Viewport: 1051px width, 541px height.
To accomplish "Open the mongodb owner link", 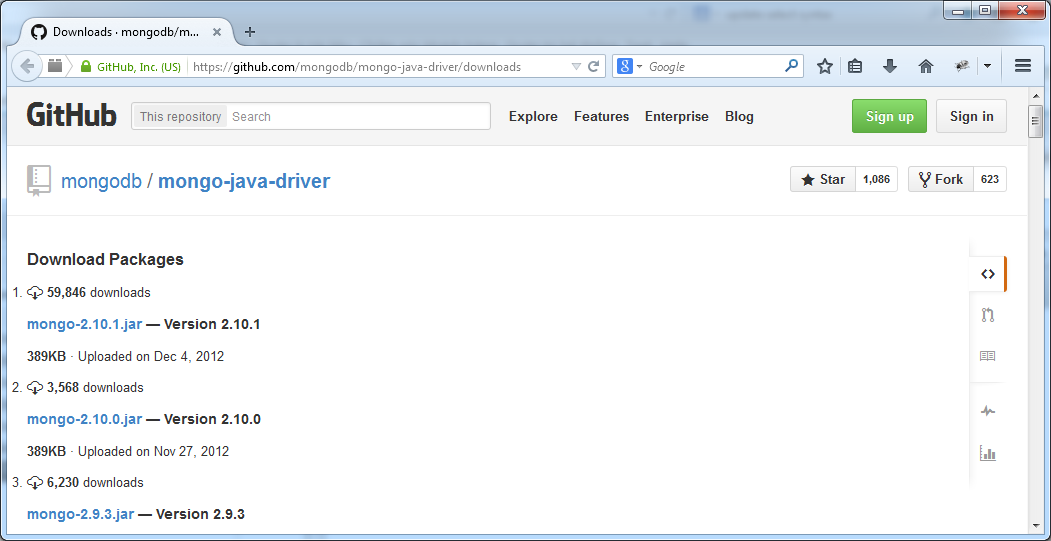I will point(101,181).
